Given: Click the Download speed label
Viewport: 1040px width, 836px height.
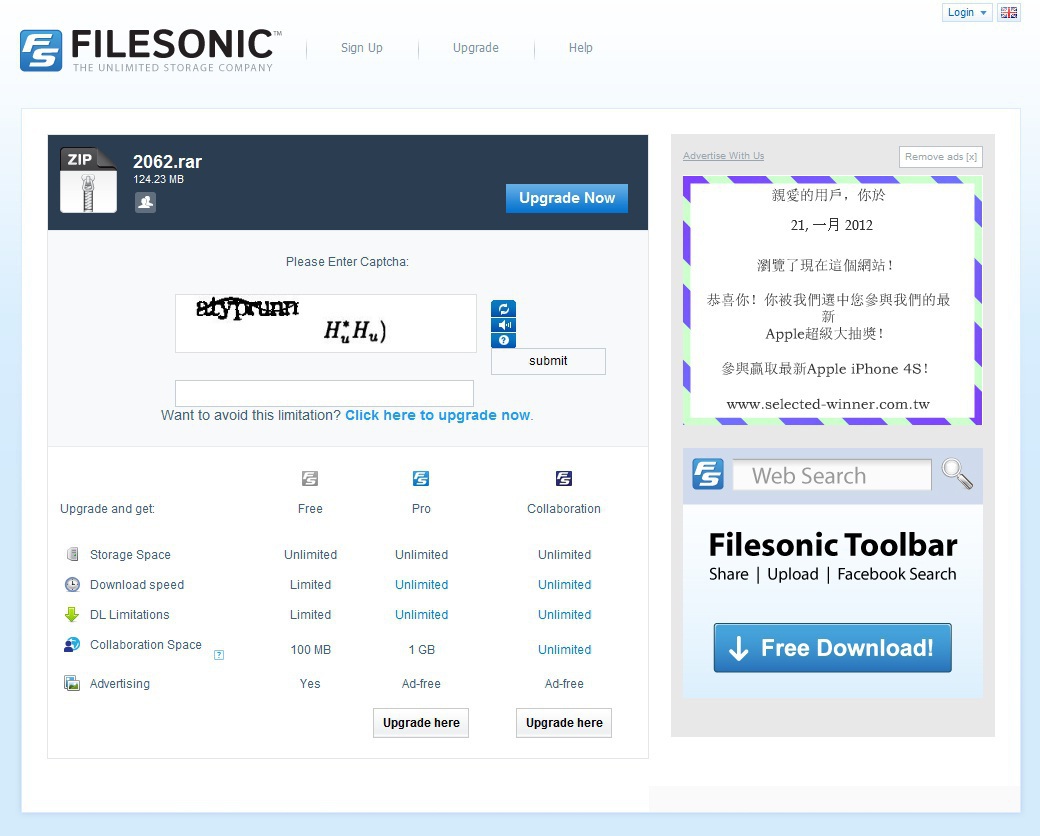Looking at the screenshot, I should click(x=137, y=585).
